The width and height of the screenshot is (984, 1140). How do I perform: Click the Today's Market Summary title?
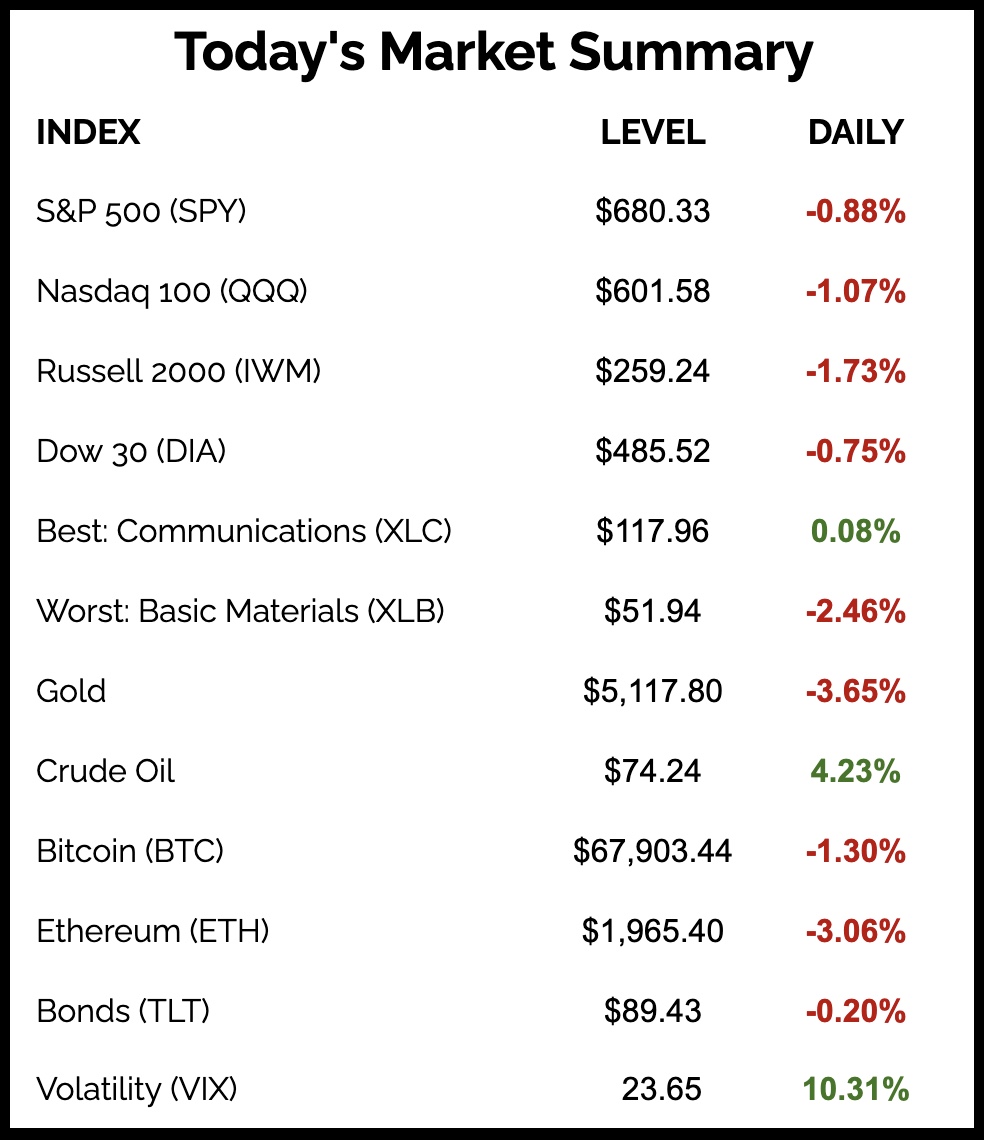tap(493, 54)
